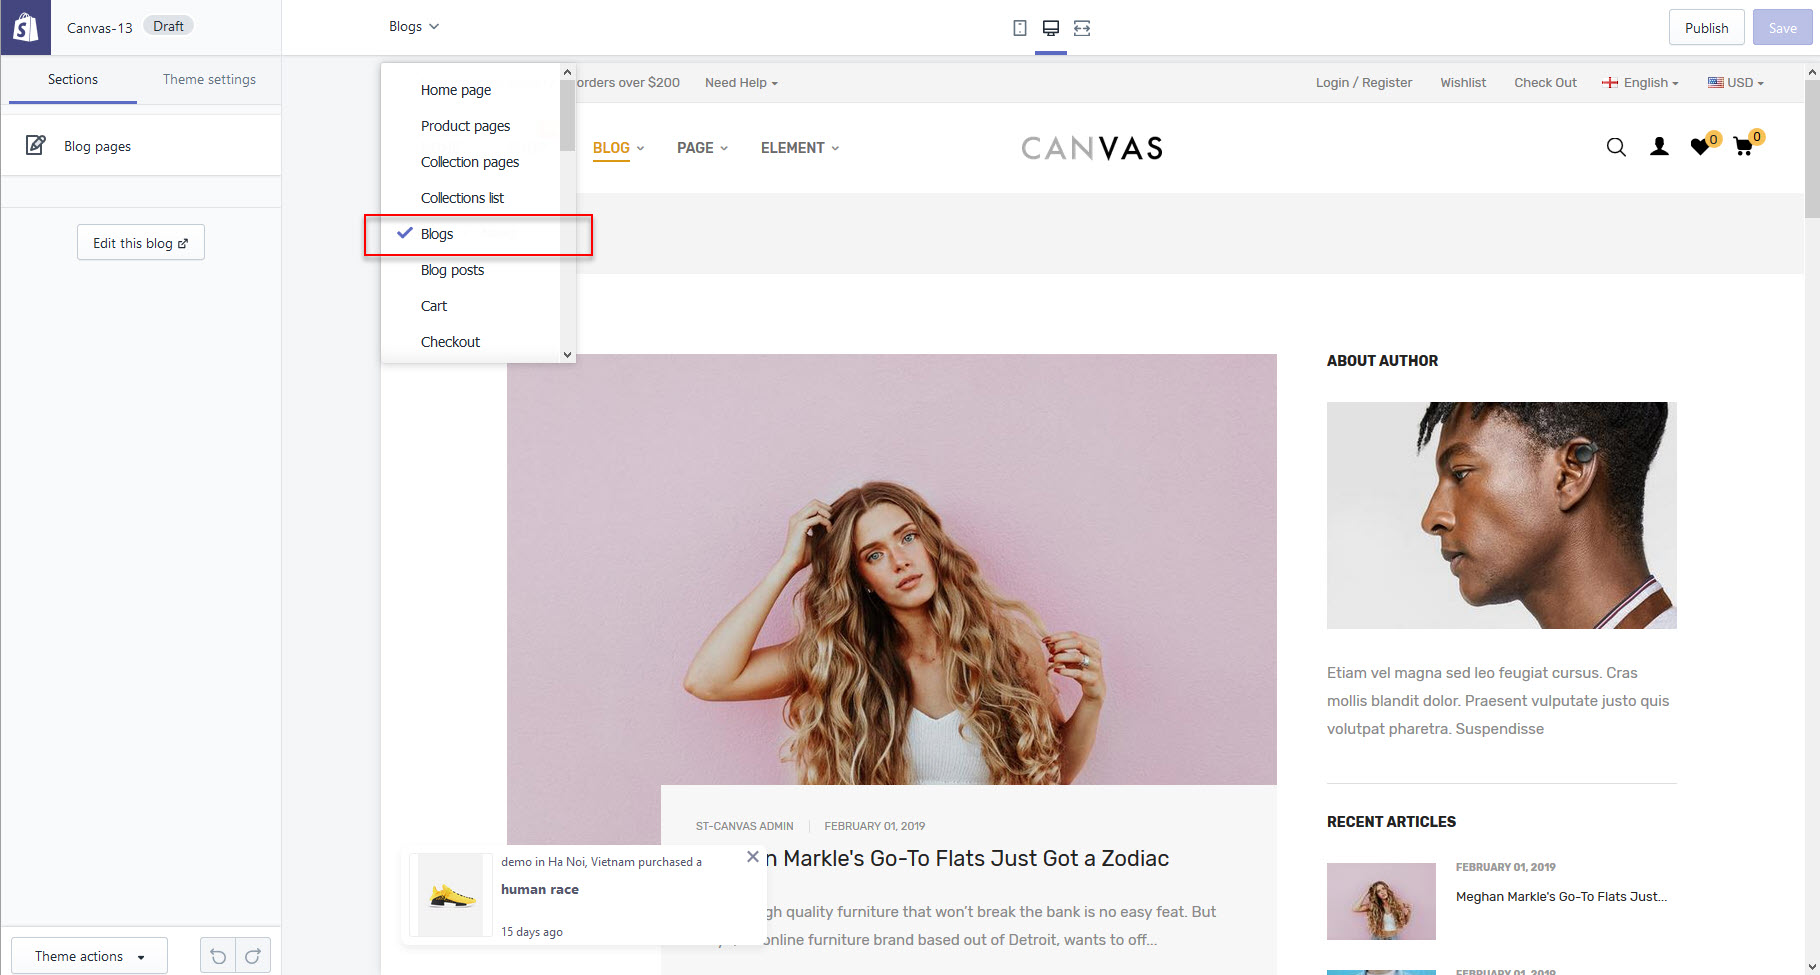The height and width of the screenshot is (975, 1820).
Task: Choose Collection pages in dropdown list
Action: tap(470, 162)
